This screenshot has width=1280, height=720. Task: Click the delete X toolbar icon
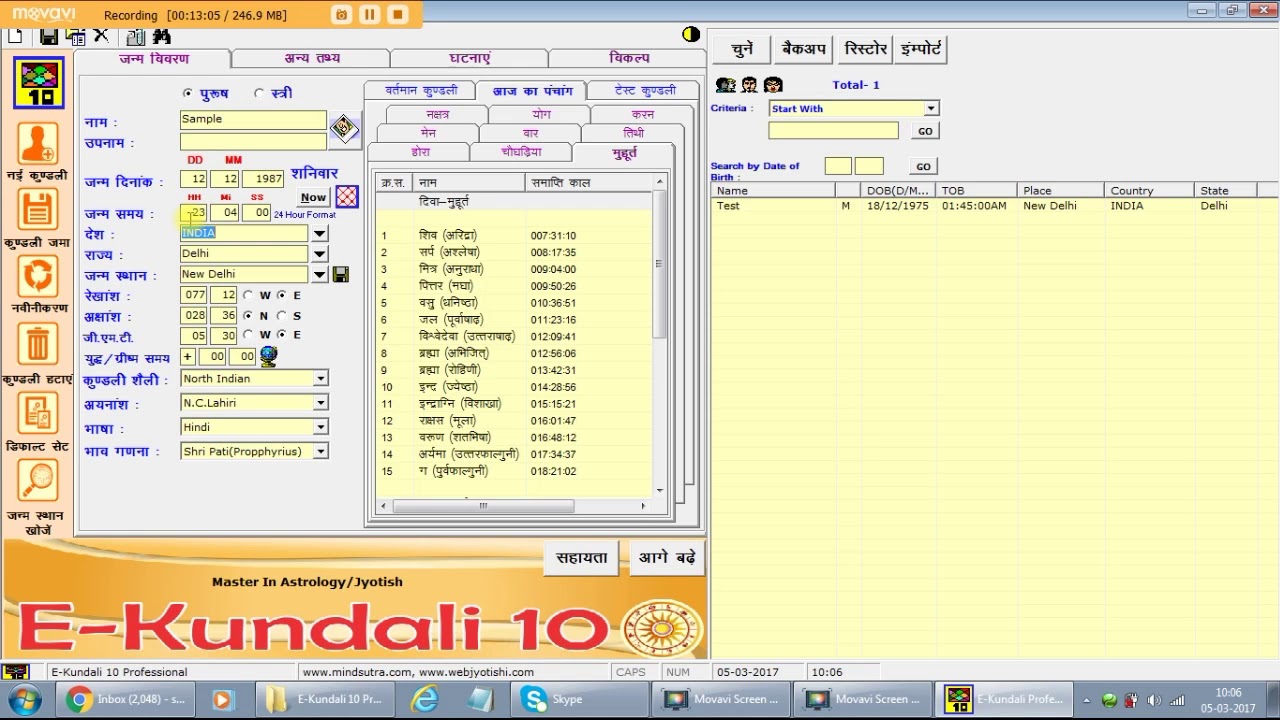(101, 36)
